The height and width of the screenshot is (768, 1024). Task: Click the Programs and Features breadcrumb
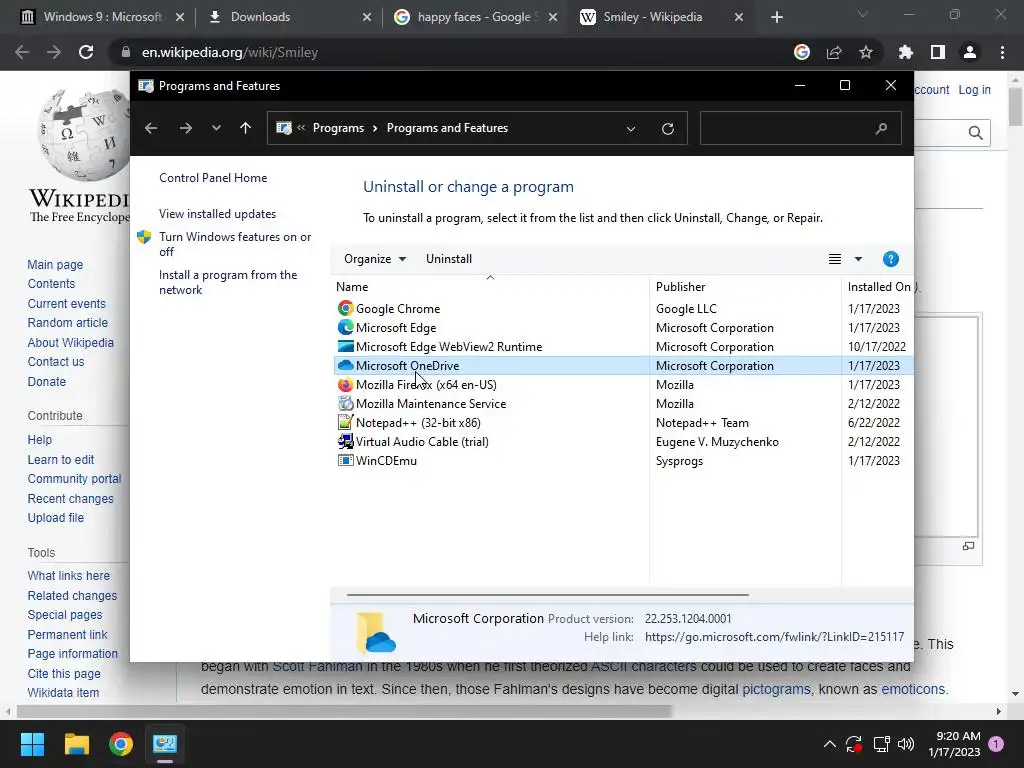pyautogui.click(x=447, y=128)
